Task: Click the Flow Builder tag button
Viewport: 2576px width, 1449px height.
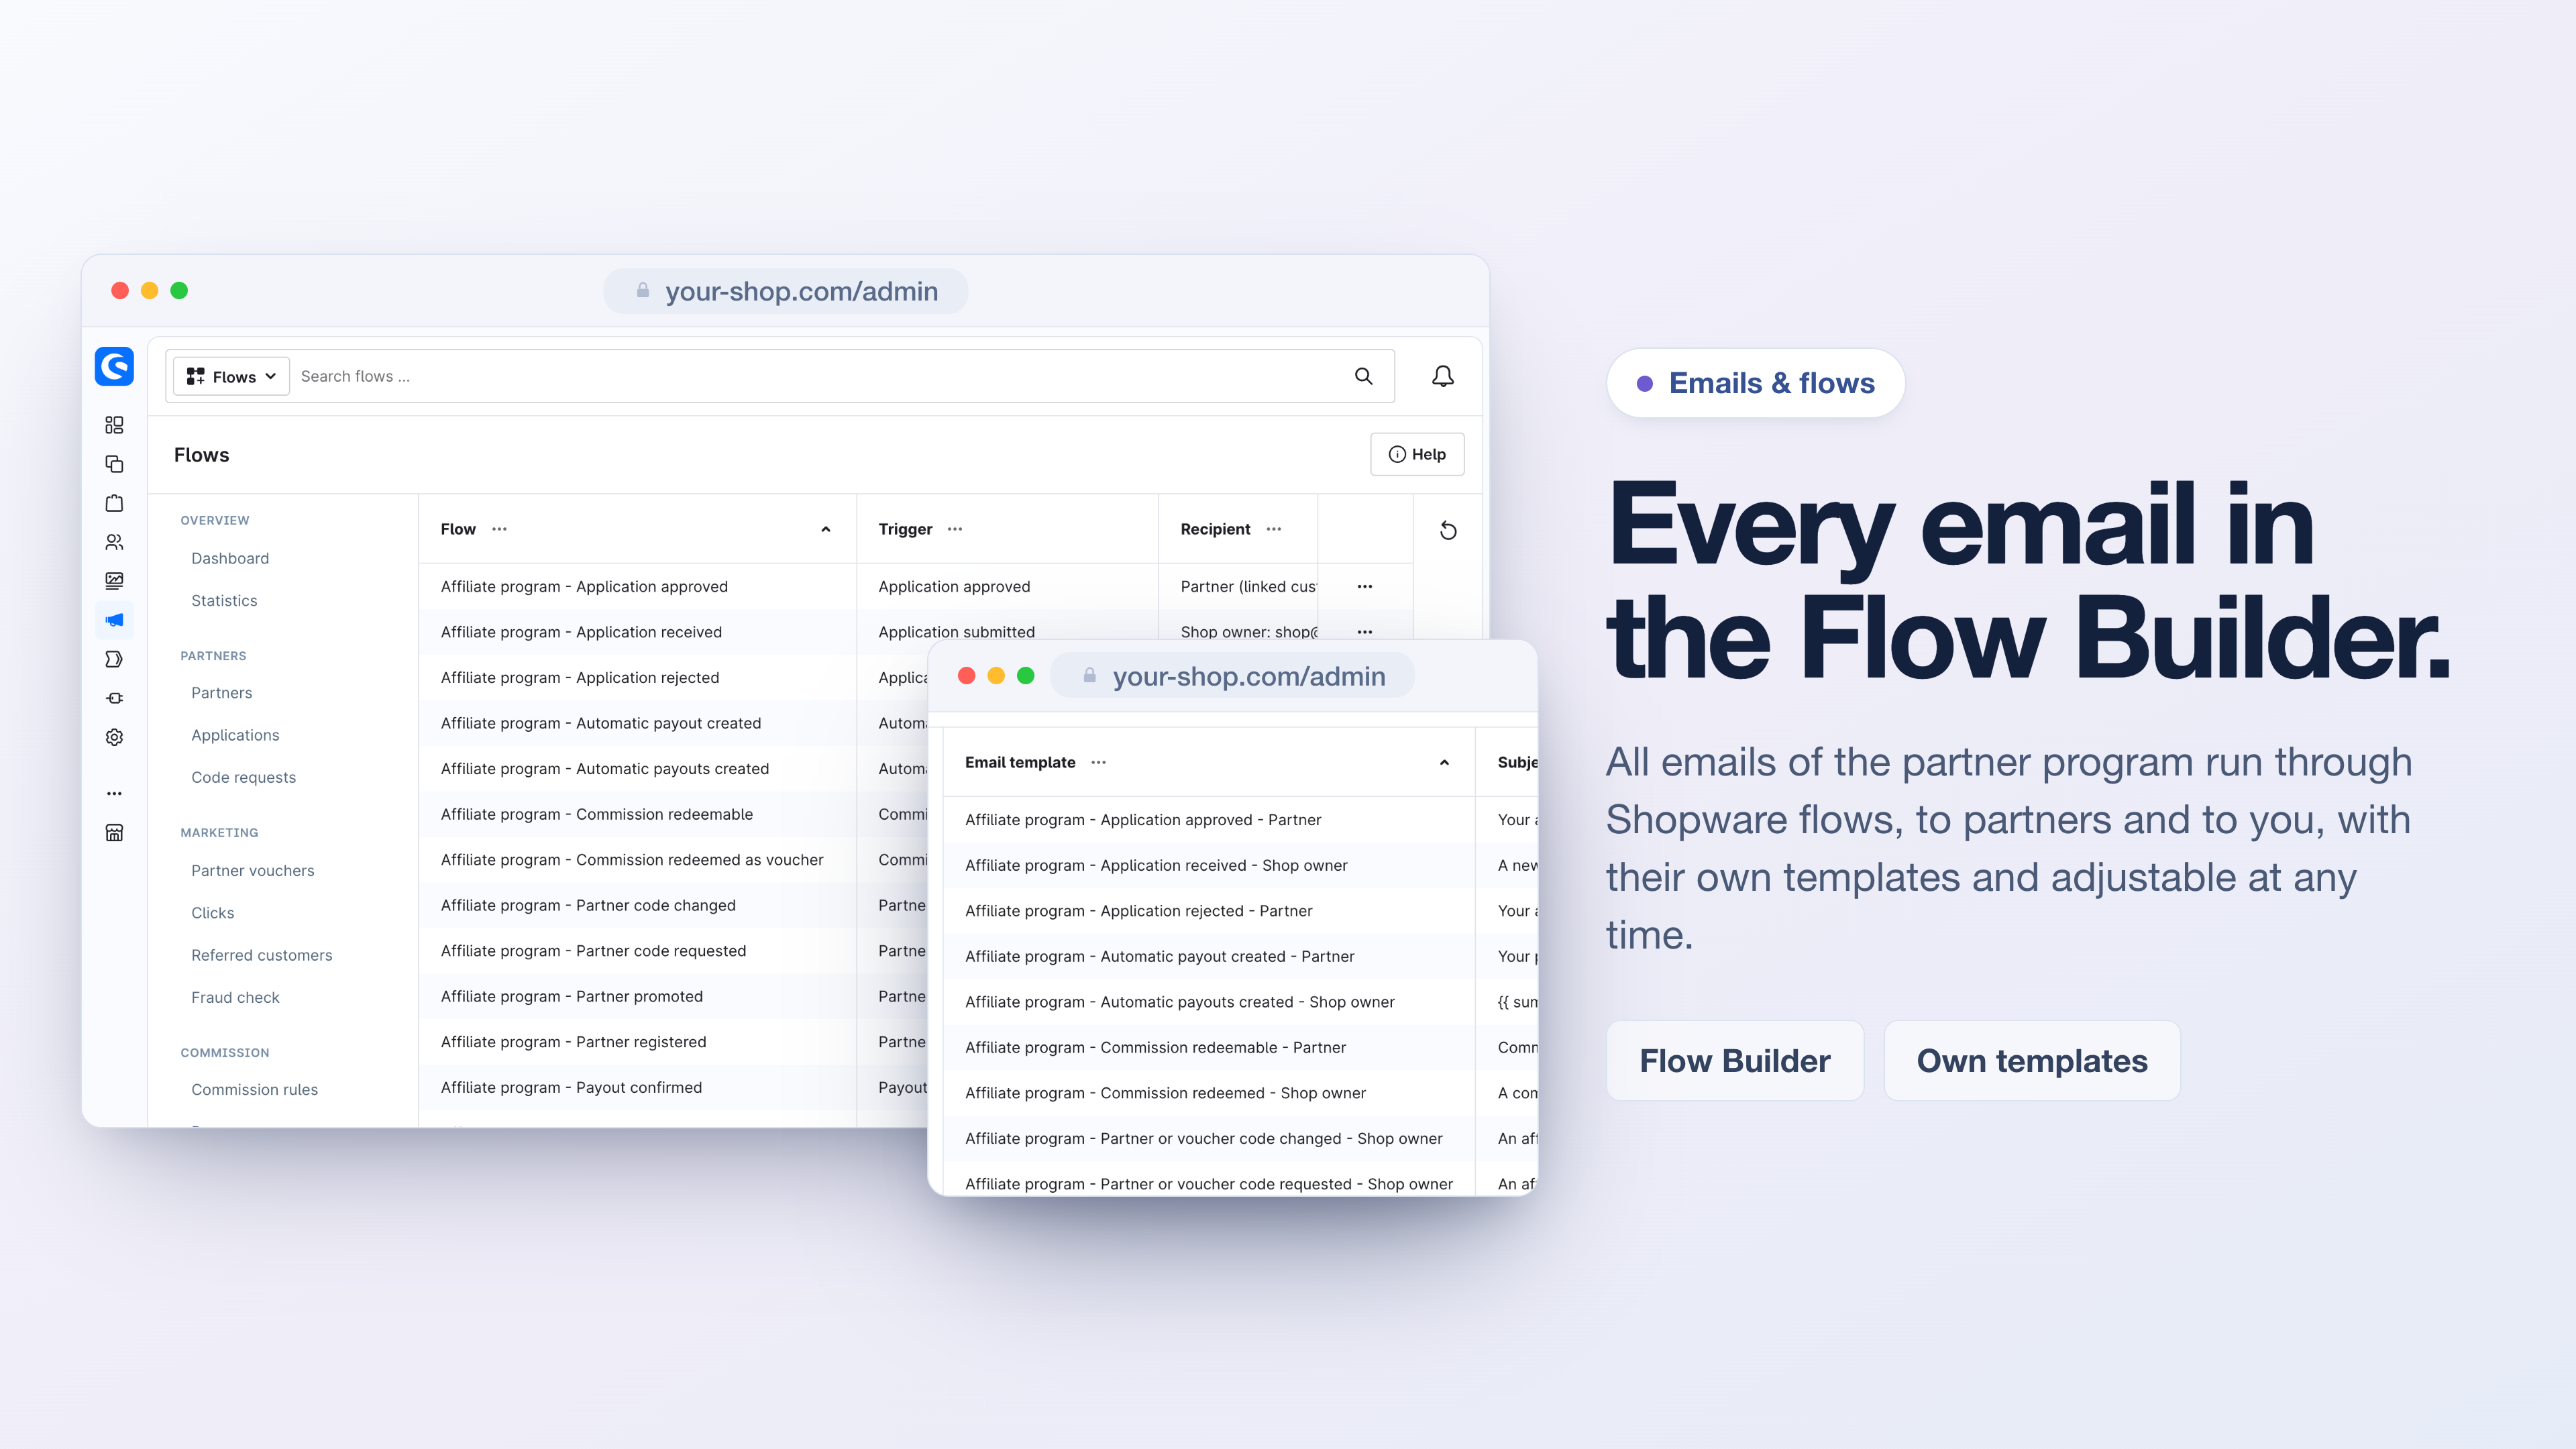Action: point(1735,1060)
